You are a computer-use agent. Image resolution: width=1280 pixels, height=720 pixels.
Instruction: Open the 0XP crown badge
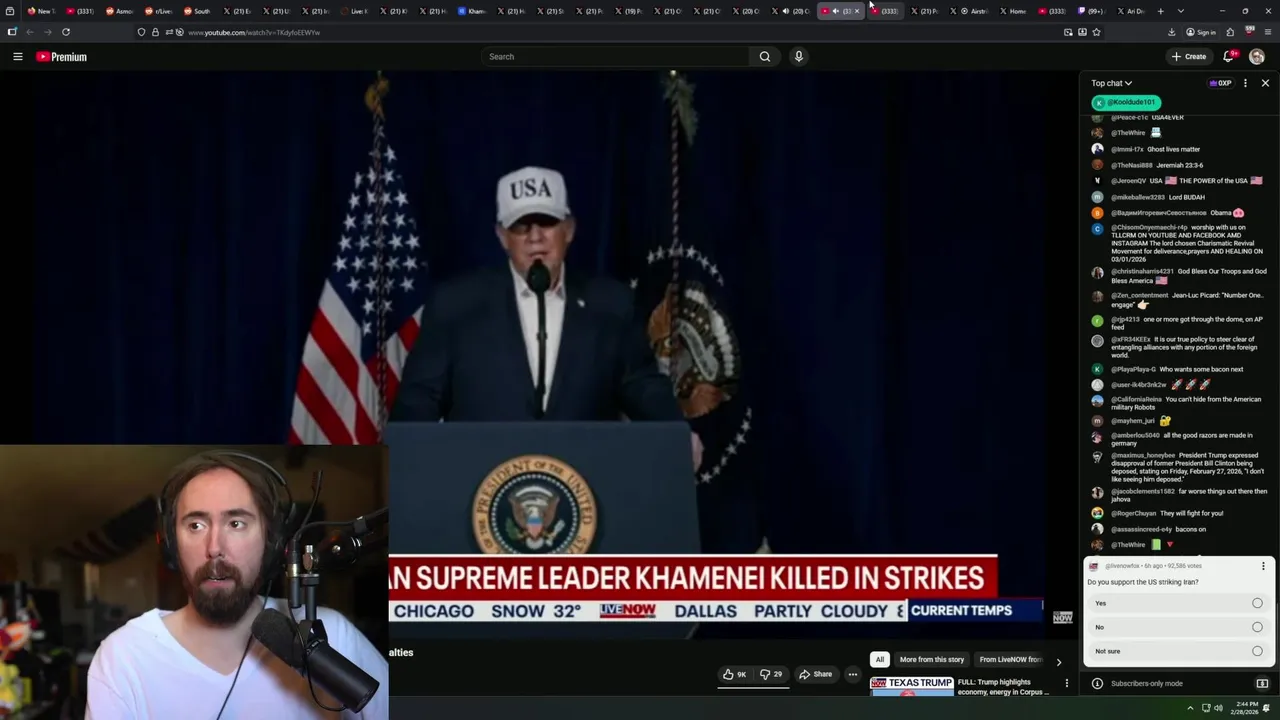point(1220,83)
